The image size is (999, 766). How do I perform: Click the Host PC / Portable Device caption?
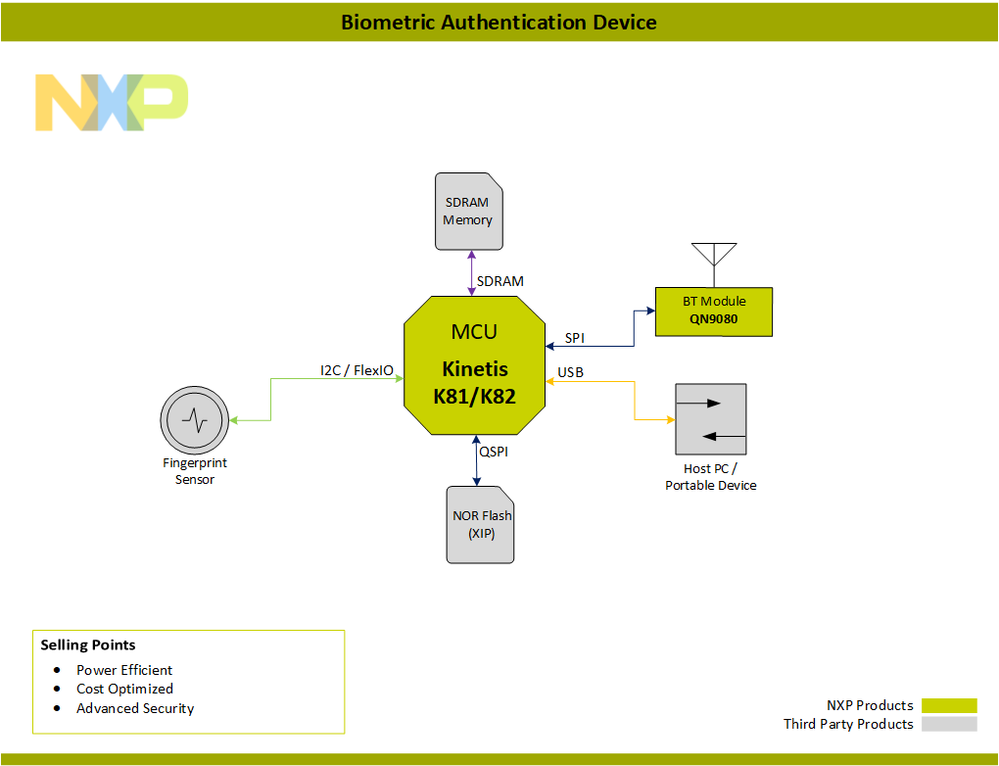pos(710,477)
